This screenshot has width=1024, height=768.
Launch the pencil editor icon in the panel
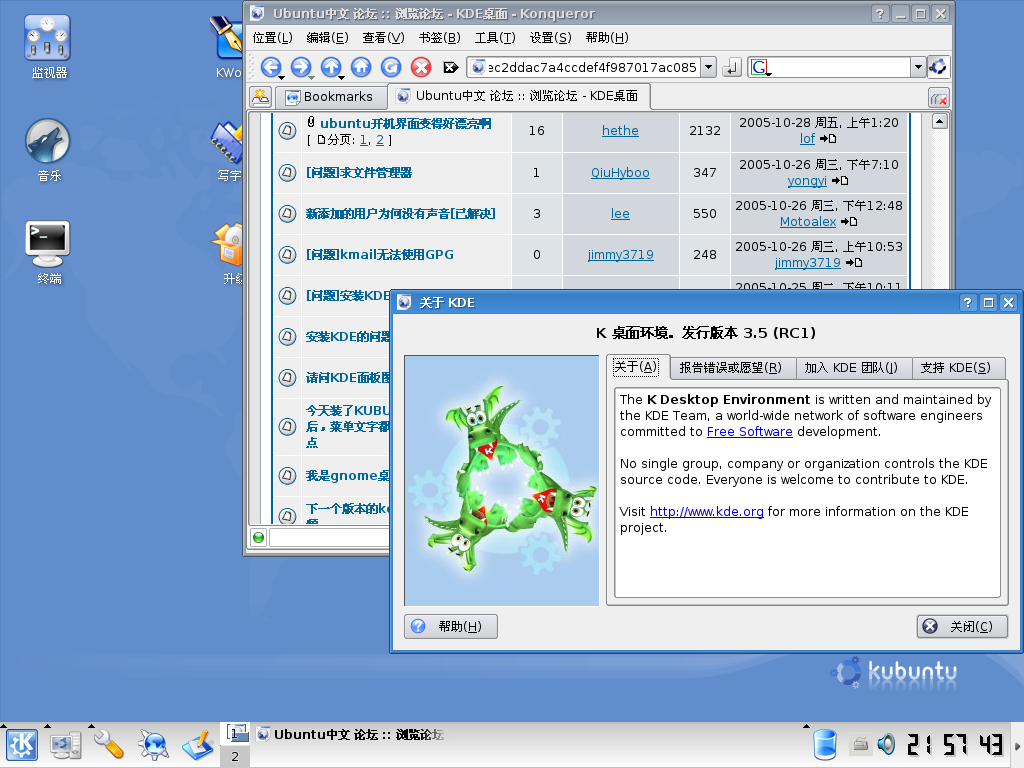198,745
